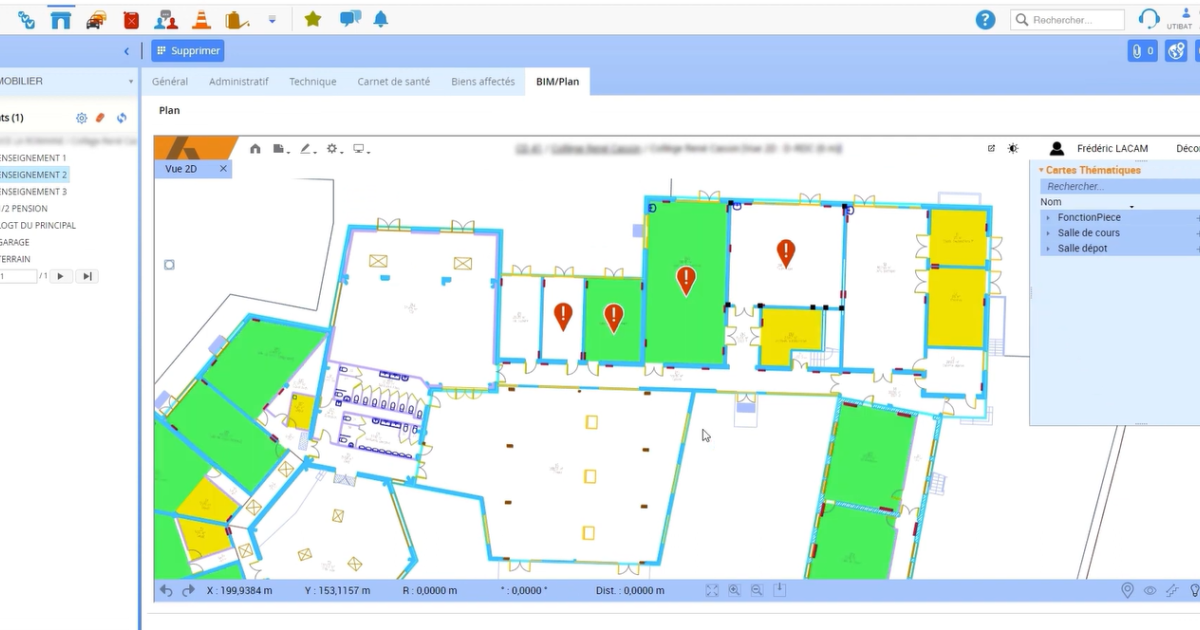Open the Carnet de santé tab
1200x630 pixels.
click(x=393, y=82)
